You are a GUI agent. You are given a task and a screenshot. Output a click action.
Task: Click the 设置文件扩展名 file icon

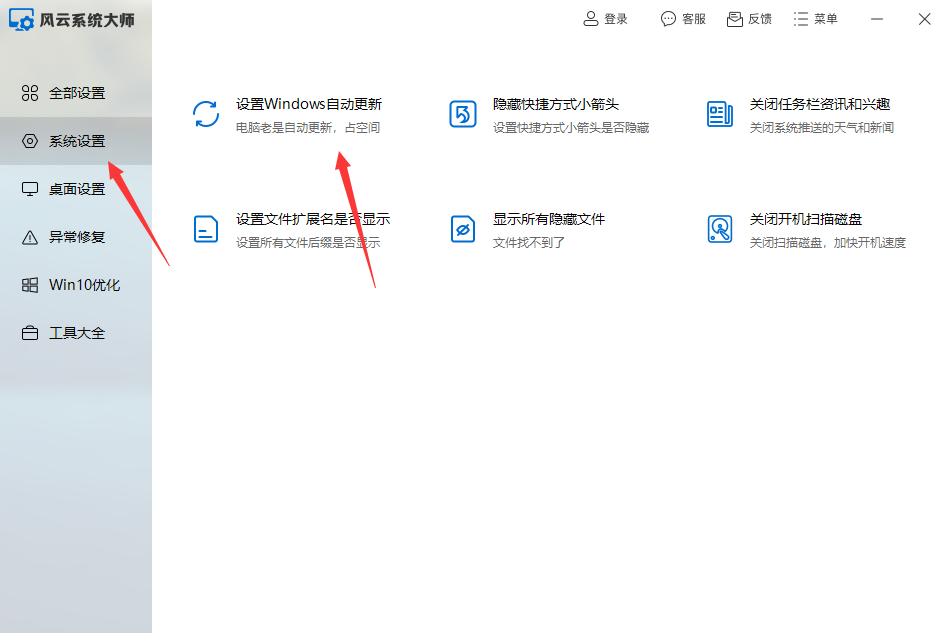206,229
